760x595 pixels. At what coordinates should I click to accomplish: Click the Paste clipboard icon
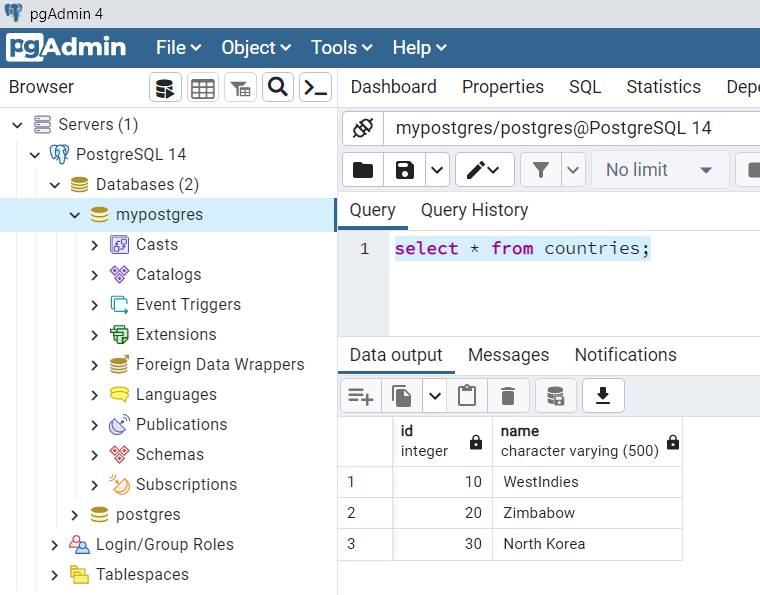coord(467,396)
